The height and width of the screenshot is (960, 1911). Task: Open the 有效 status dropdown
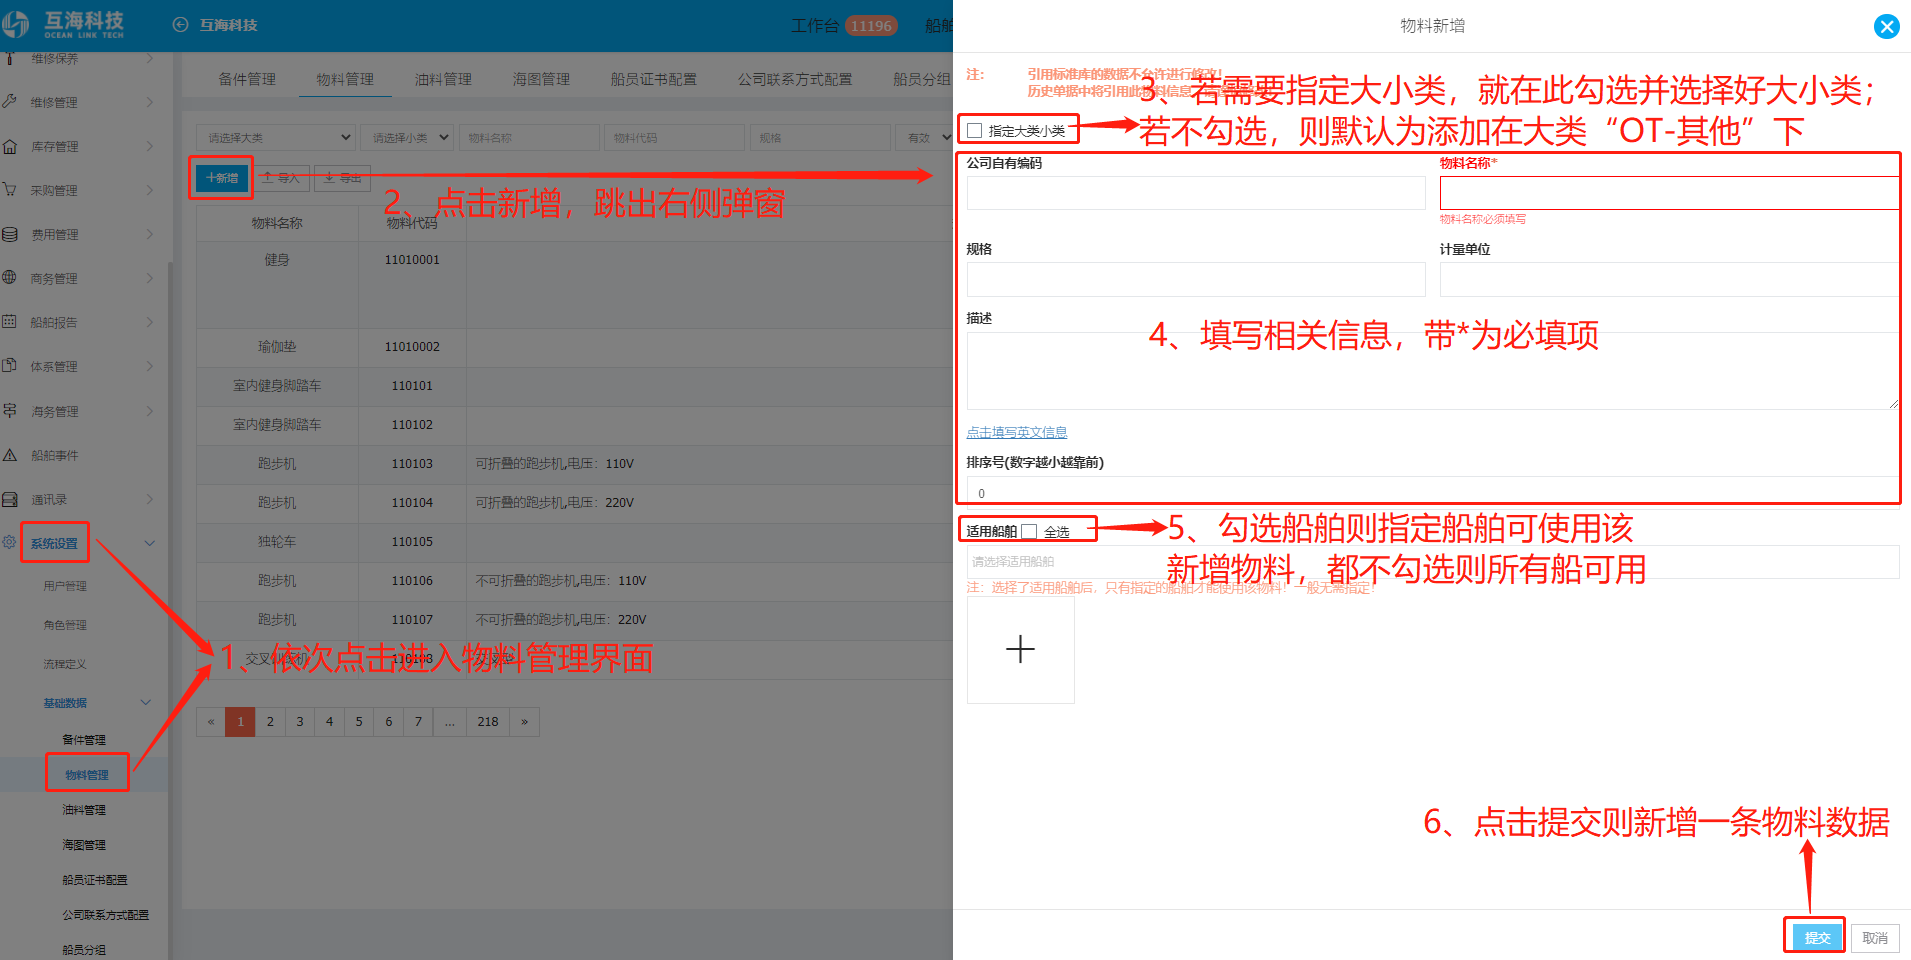pos(926,138)
